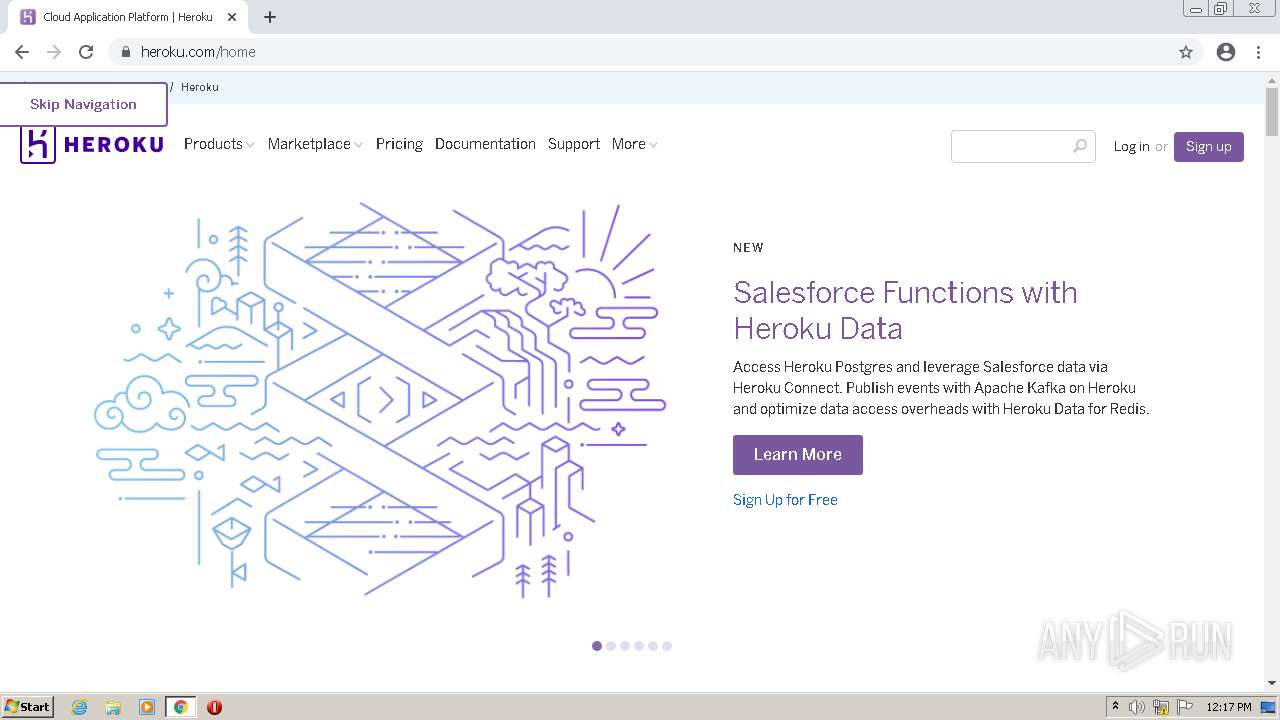Click the Log in link
This screenshot has width=1280, height=720.
pyautogui.click(x=1132, y=146)
